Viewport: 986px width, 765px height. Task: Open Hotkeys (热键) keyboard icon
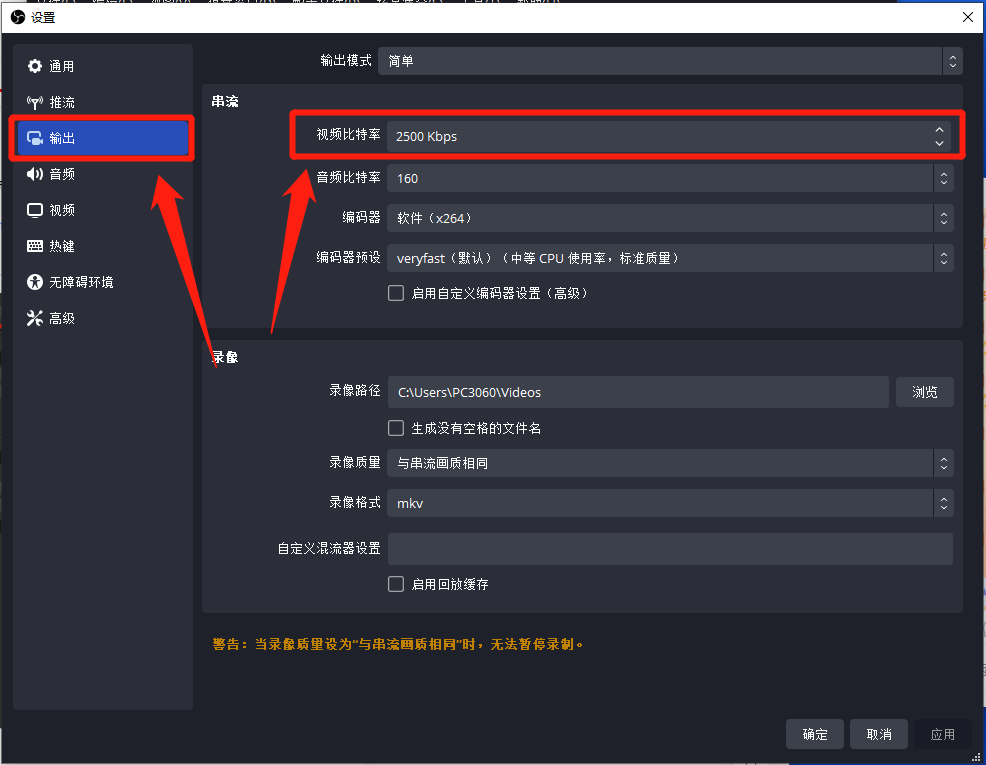(x=35, y=246)
